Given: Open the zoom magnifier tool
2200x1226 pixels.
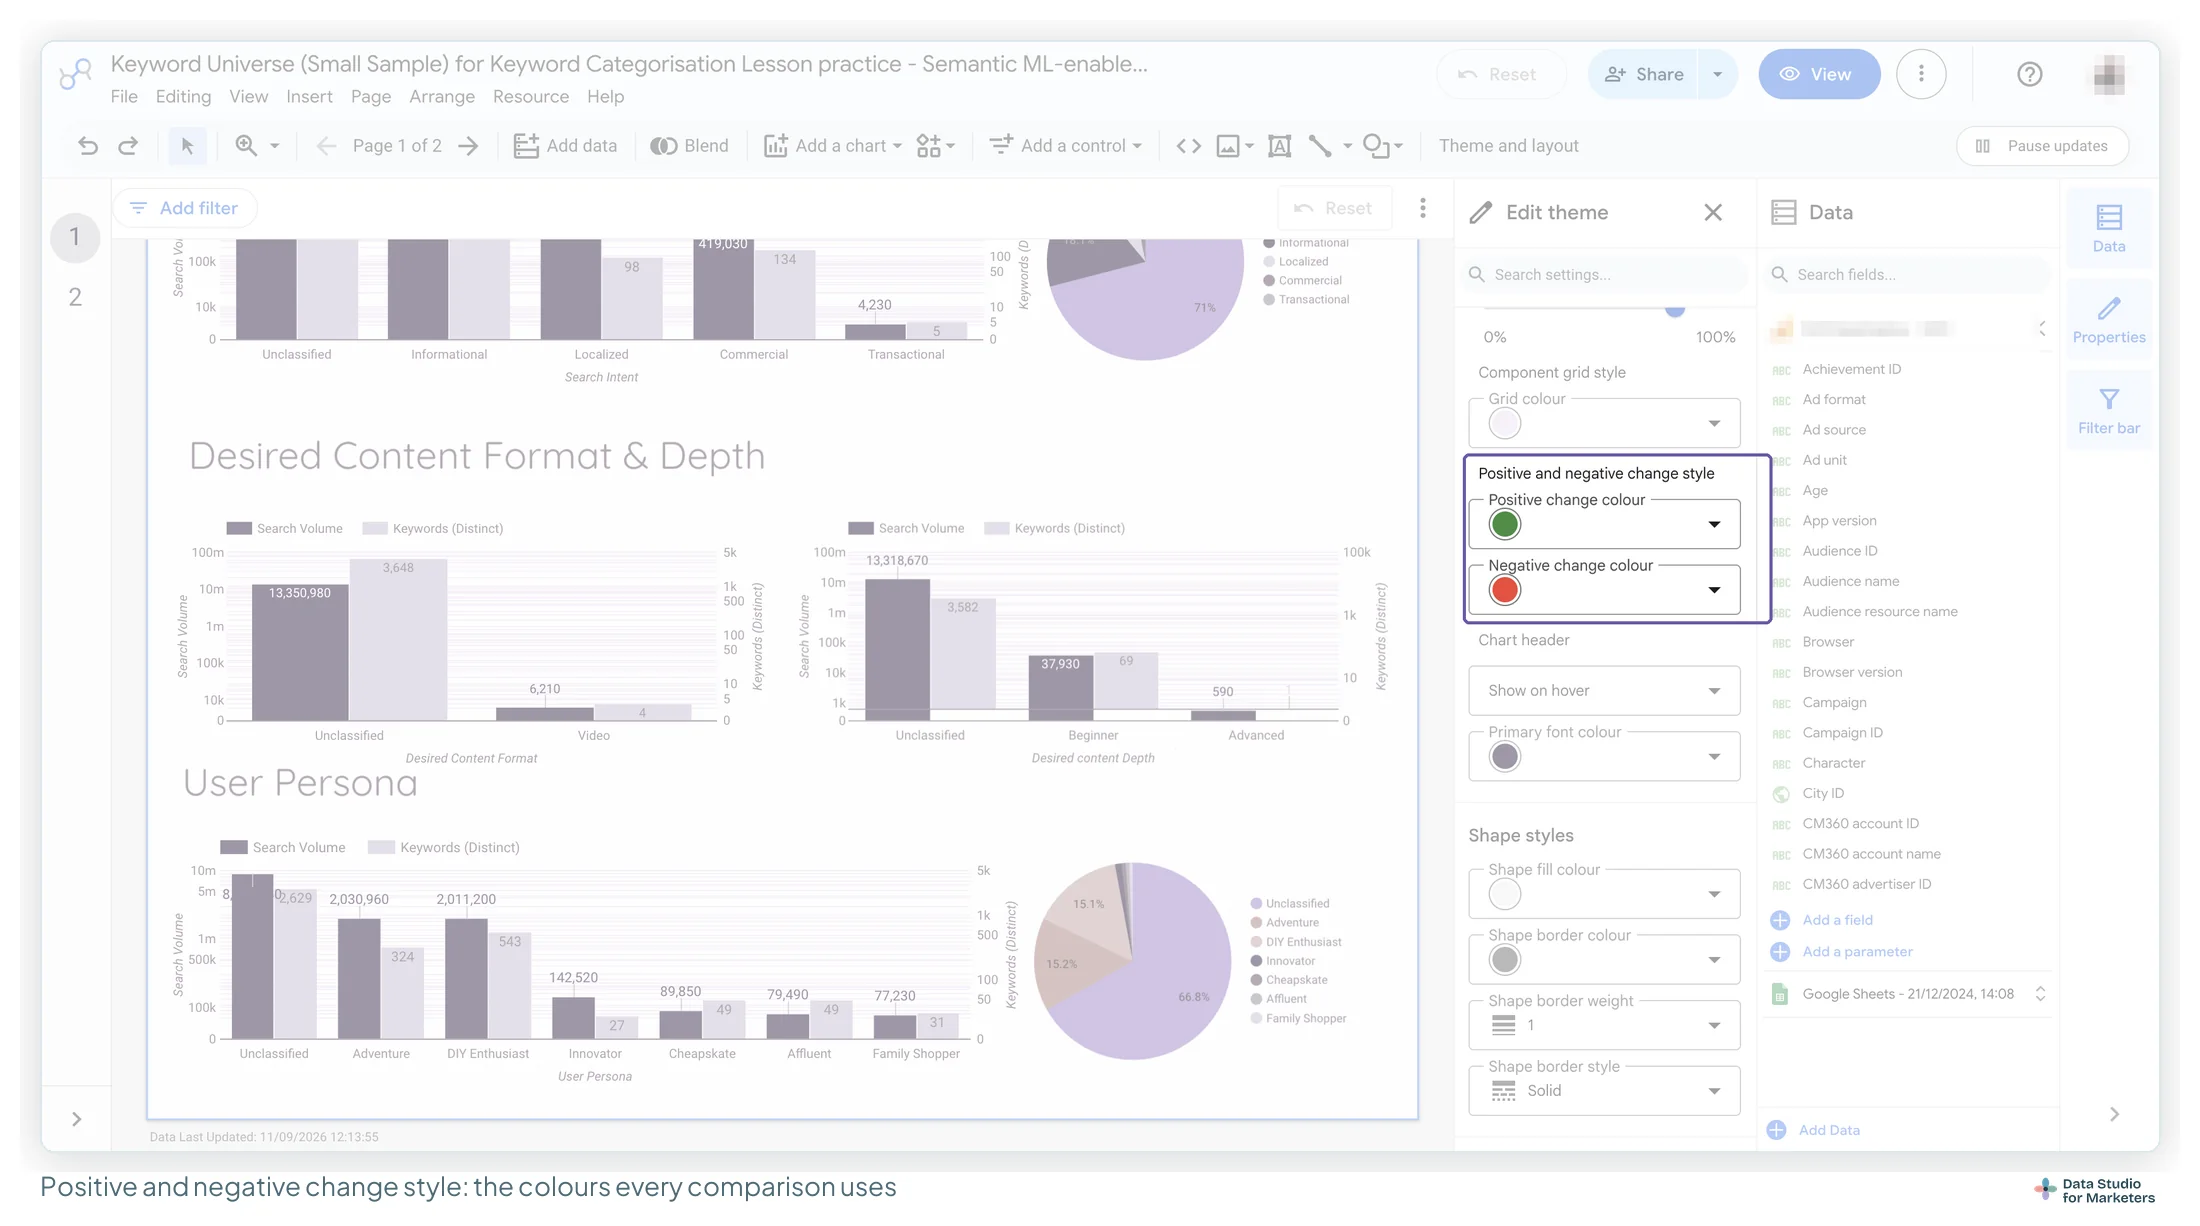Looking at the screenshot, I should tap(246, 146).
